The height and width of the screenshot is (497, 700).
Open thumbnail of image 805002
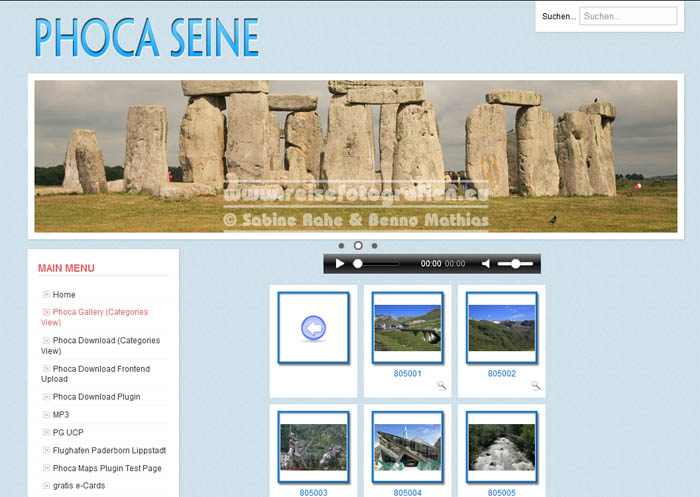(501, 328)
